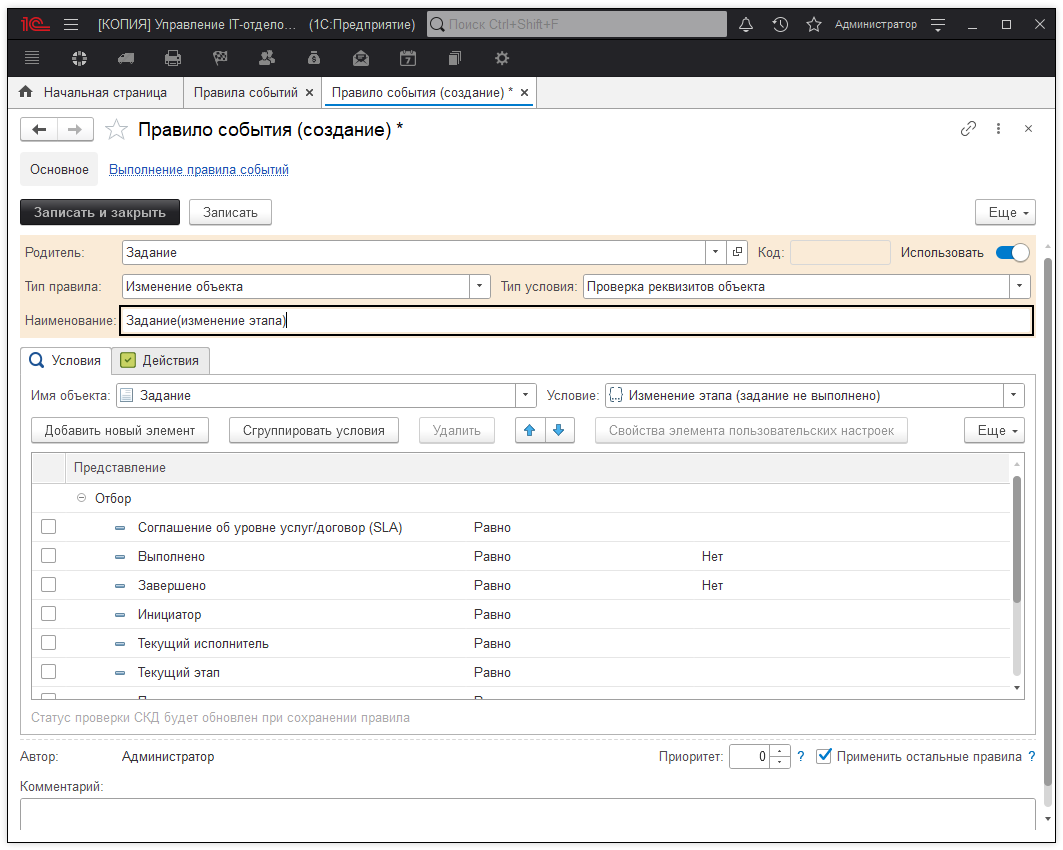Open the history clock icon

[x=780, y=24]
